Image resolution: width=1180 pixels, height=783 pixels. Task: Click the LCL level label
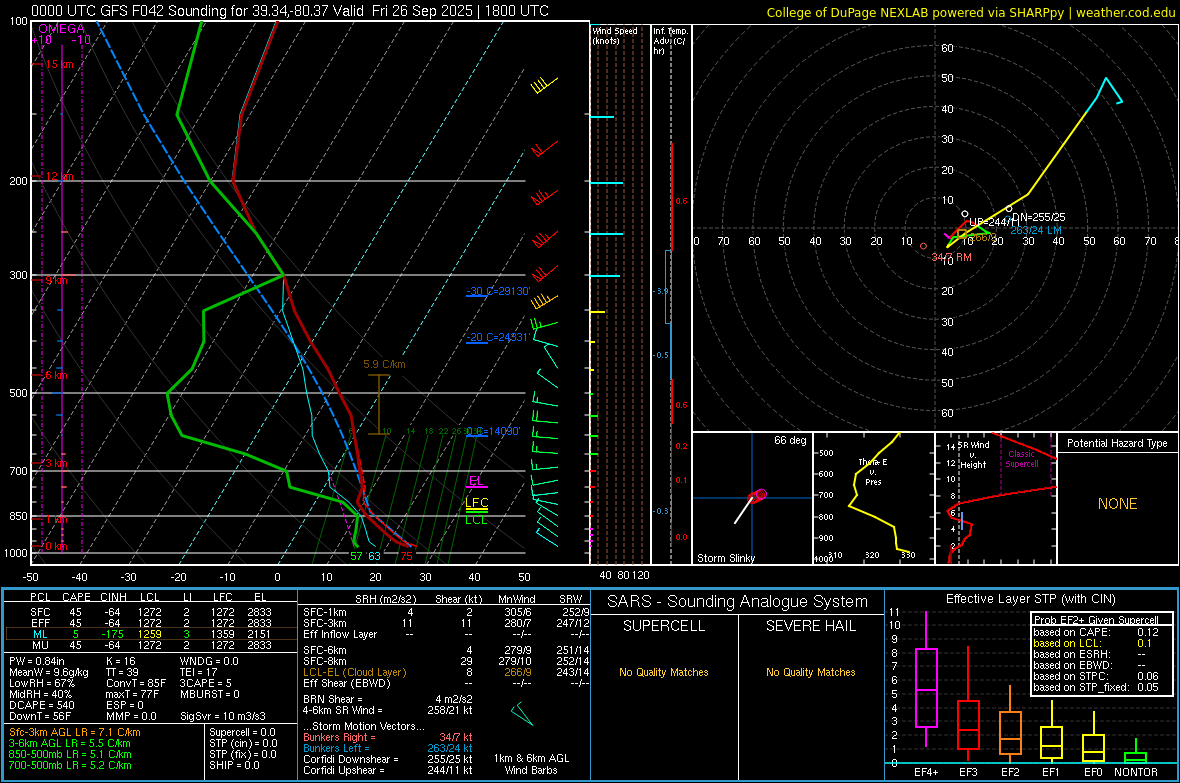pyautogui.click(x=476, y=519)
